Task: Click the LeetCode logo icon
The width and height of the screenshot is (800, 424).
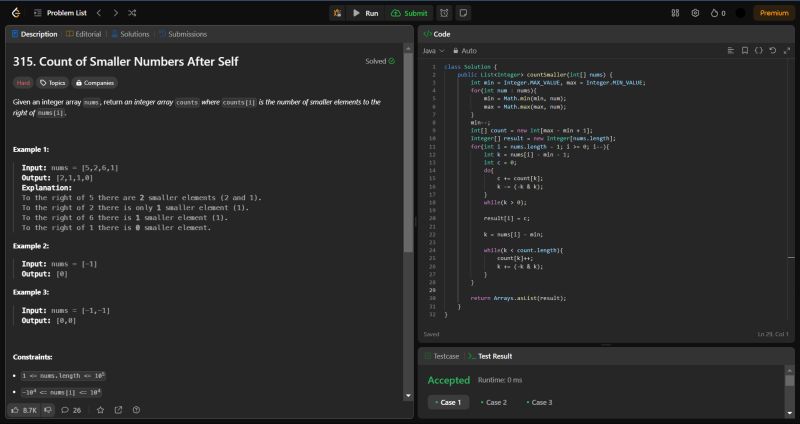Action: pos(16,13)
